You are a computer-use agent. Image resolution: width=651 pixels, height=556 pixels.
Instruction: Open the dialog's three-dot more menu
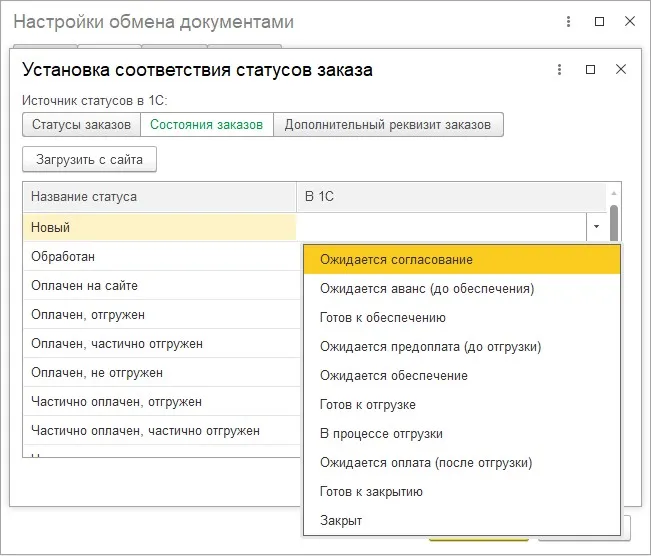(559, 69)
